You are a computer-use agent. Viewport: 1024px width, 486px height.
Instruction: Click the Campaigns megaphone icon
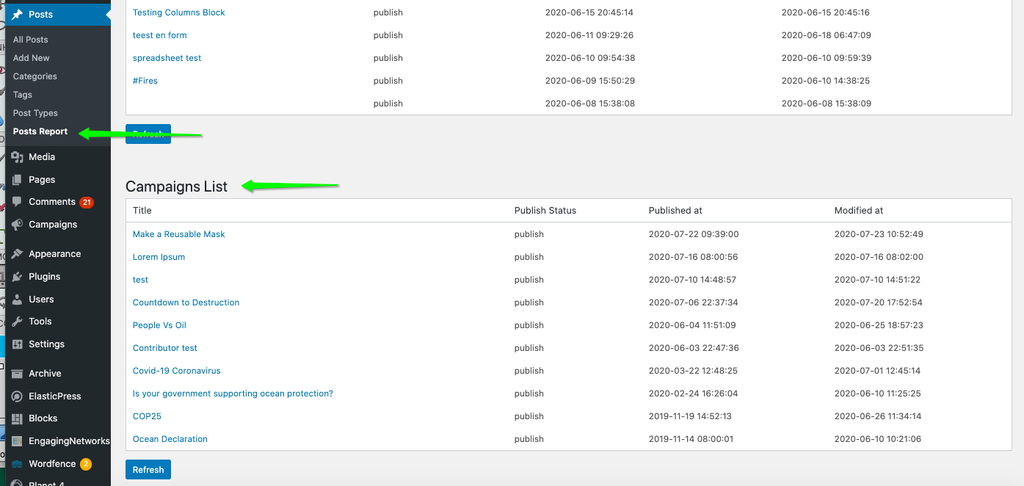point(18,225)
